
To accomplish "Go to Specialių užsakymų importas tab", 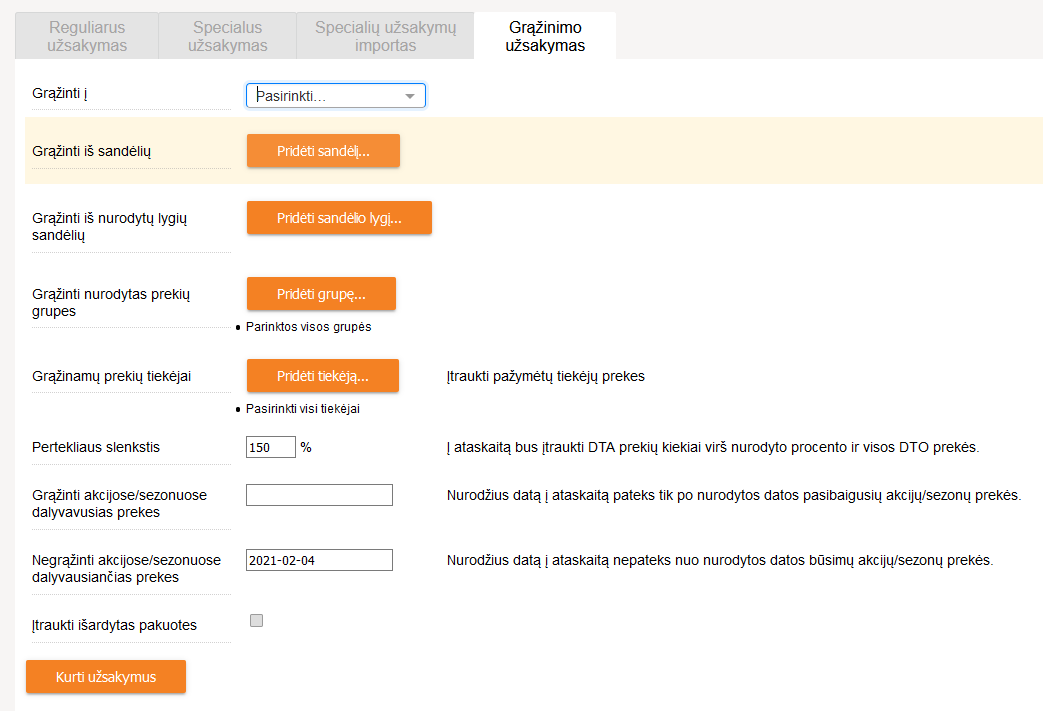I will pyautogui.click(x=385, y=36).
